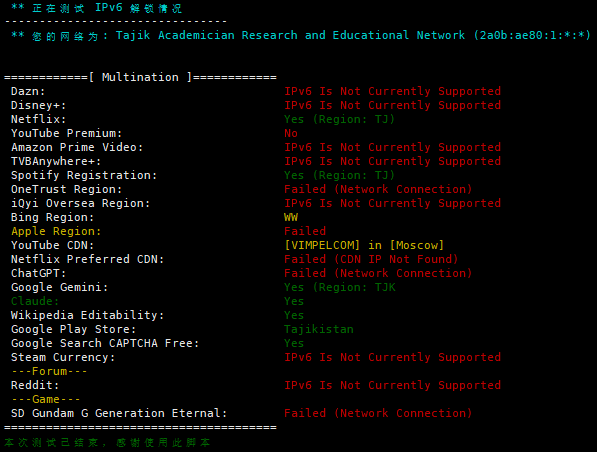The image size is (597, 452).
Task: Click iQyi IPv6 not supported result
Action: pos(393,203)
